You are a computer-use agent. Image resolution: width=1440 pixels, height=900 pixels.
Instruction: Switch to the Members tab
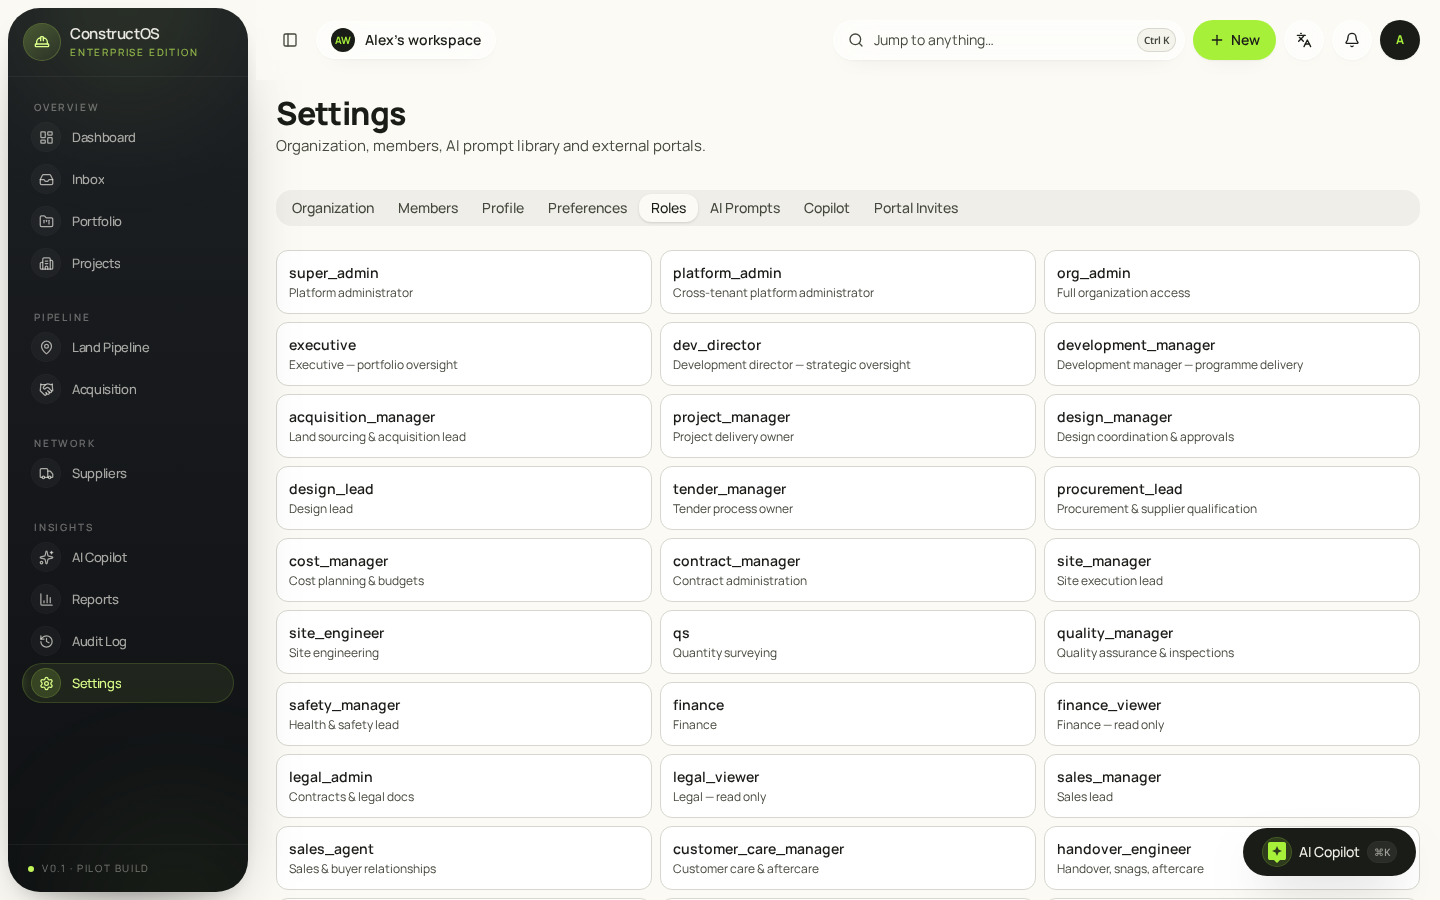coord(428,208)
